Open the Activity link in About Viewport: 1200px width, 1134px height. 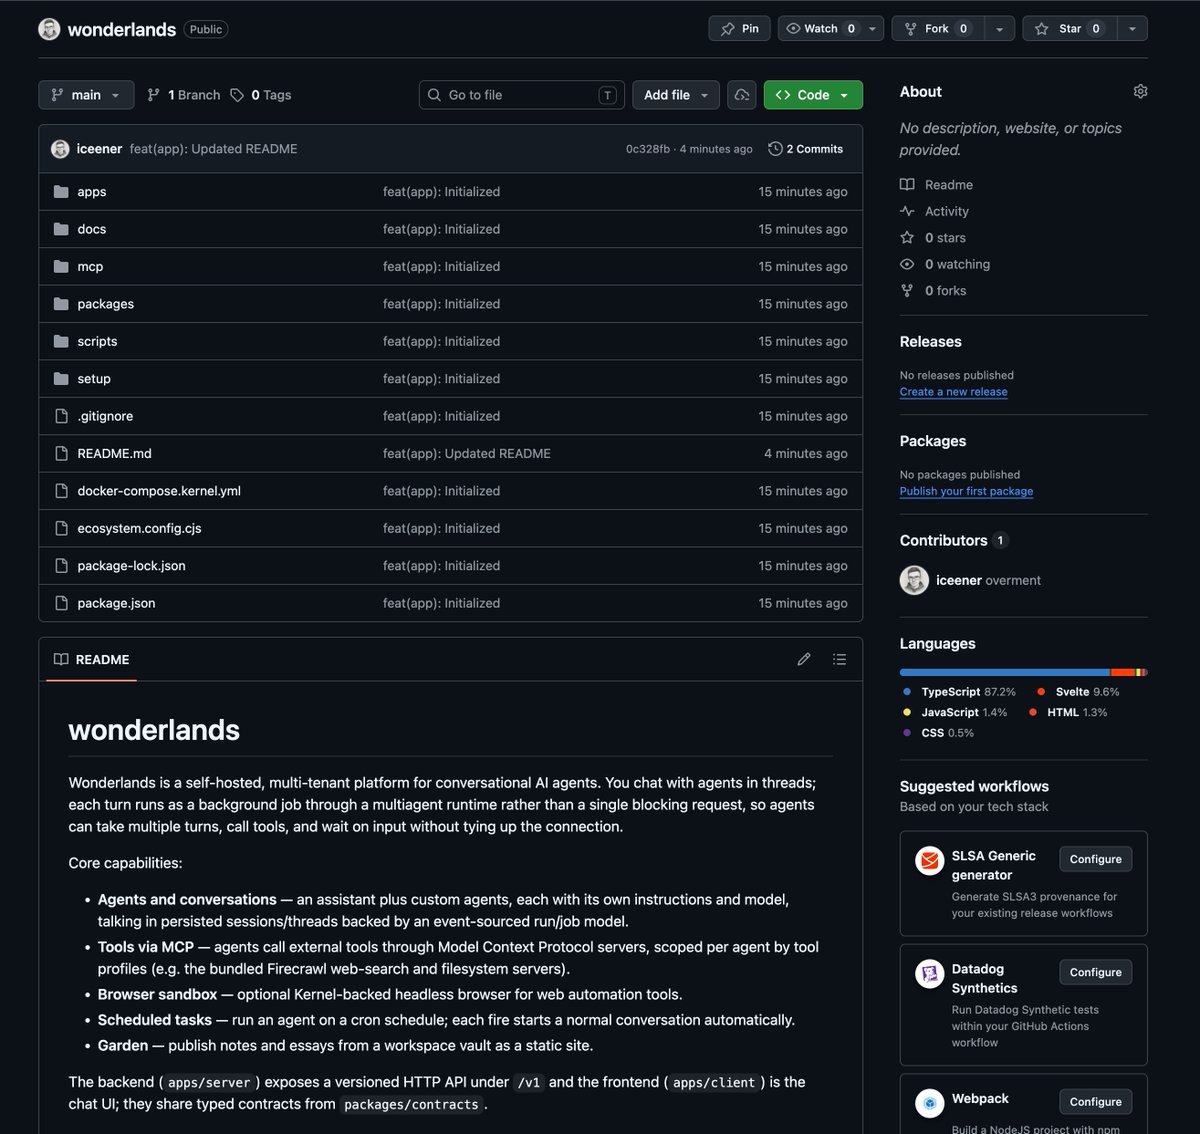pos(935,211)
